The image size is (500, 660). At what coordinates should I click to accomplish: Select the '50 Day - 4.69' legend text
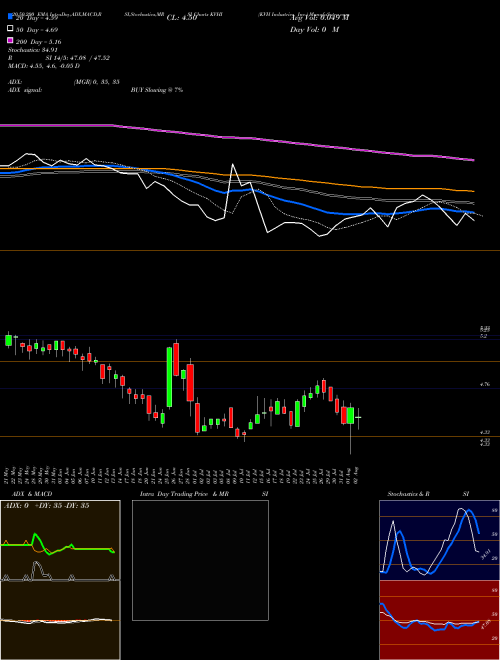click(x=37, y=30)
